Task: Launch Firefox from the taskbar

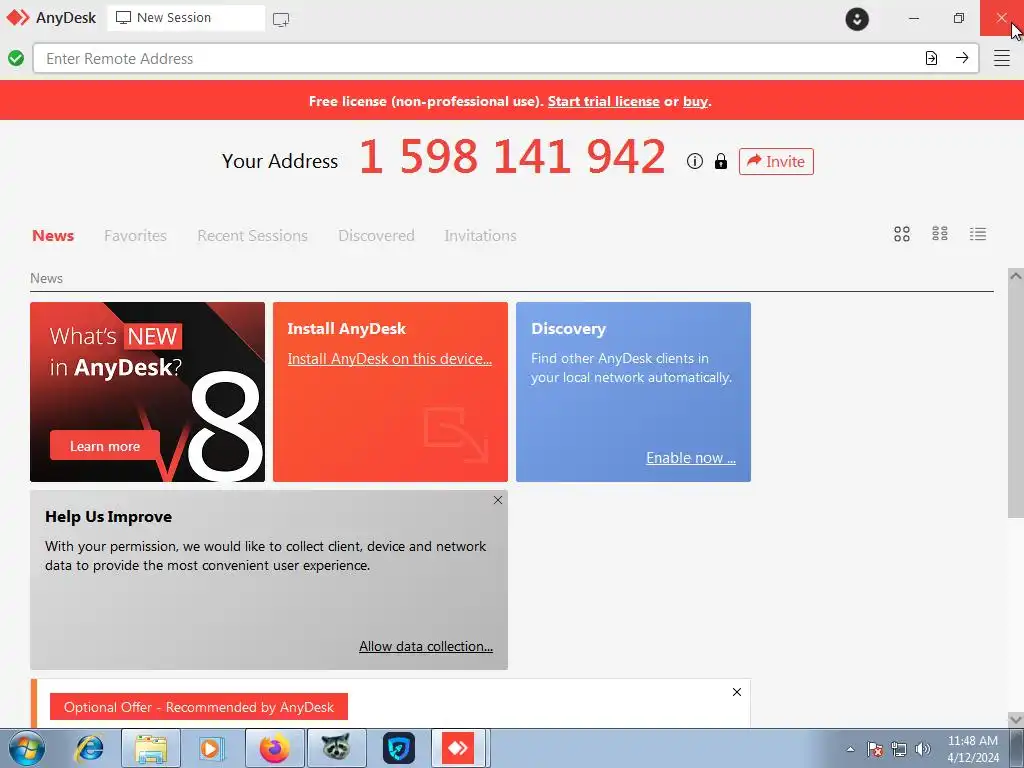Action: coord(274,749)
